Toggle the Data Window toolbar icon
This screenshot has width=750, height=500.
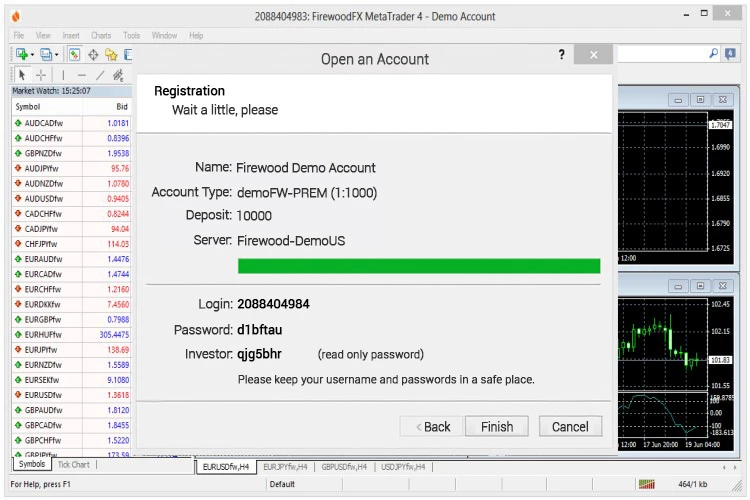point(93,55)
